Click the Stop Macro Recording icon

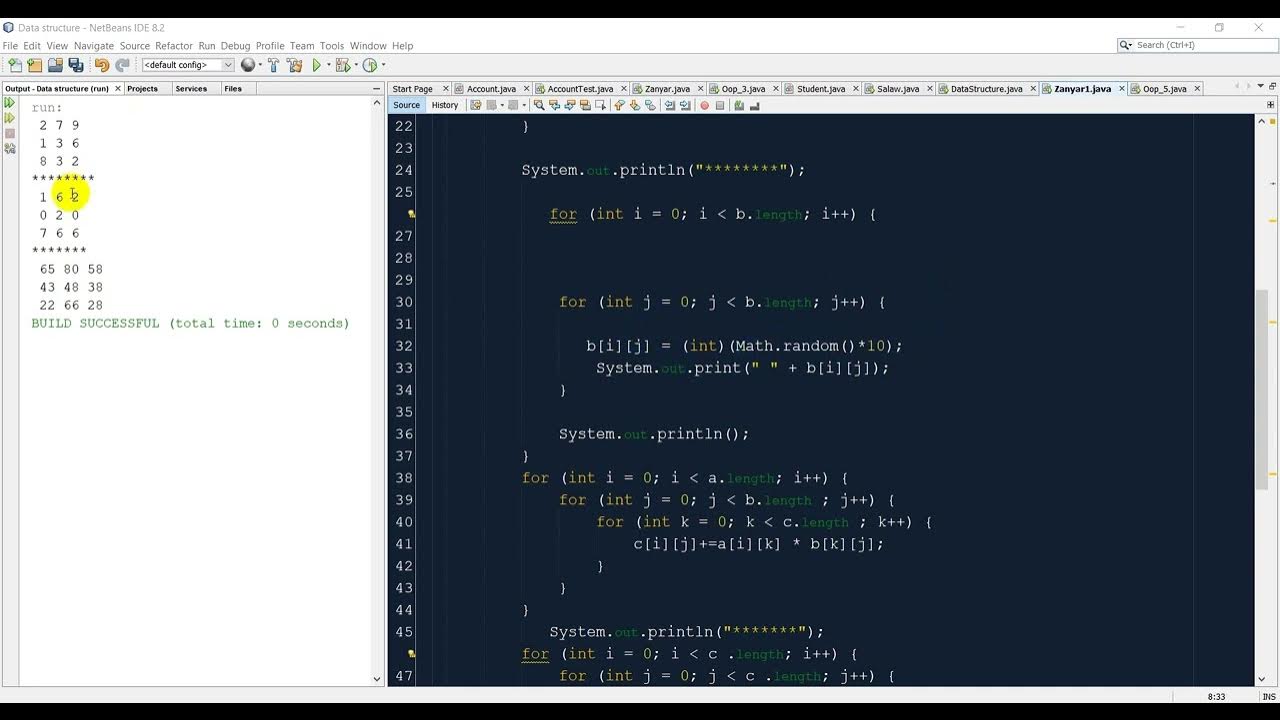(x=720, y=105)
